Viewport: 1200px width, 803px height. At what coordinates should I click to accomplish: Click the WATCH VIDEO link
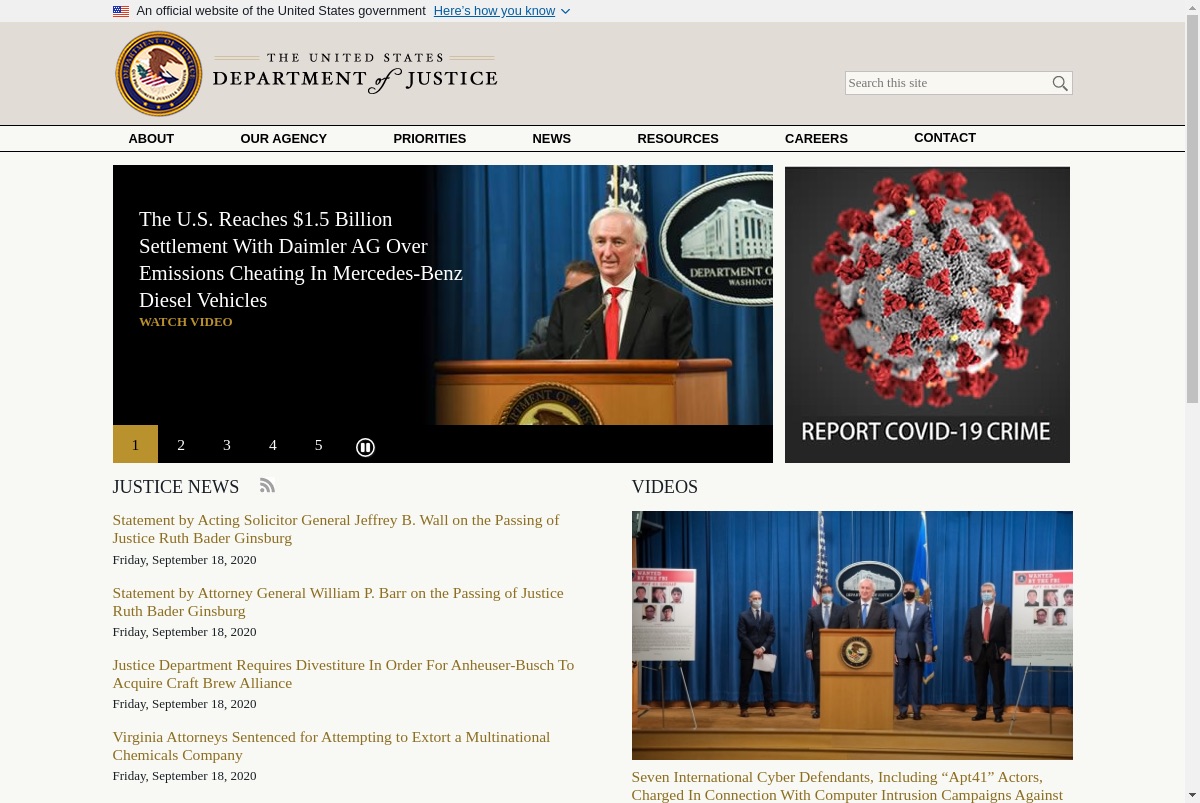(x=186, y=322)
